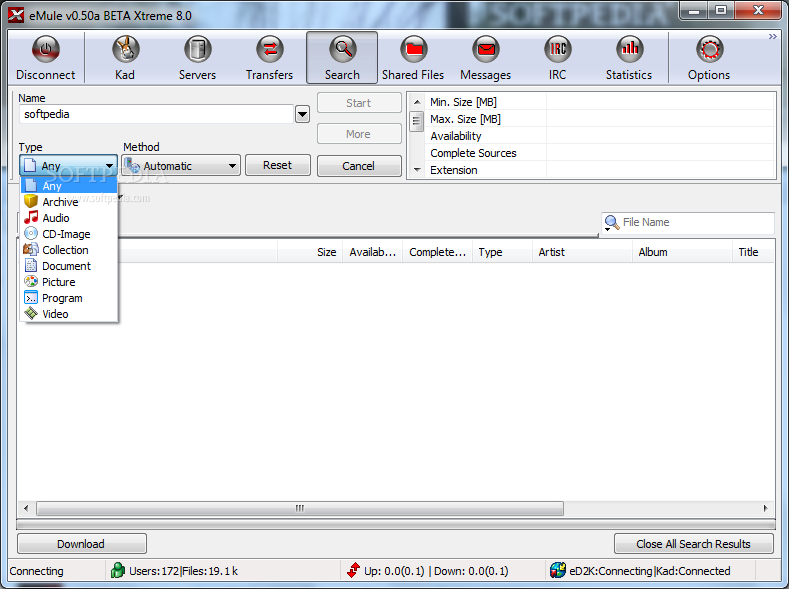Sort results by Album column
Screen dimensions: 789x589
(x=683, y=252)
